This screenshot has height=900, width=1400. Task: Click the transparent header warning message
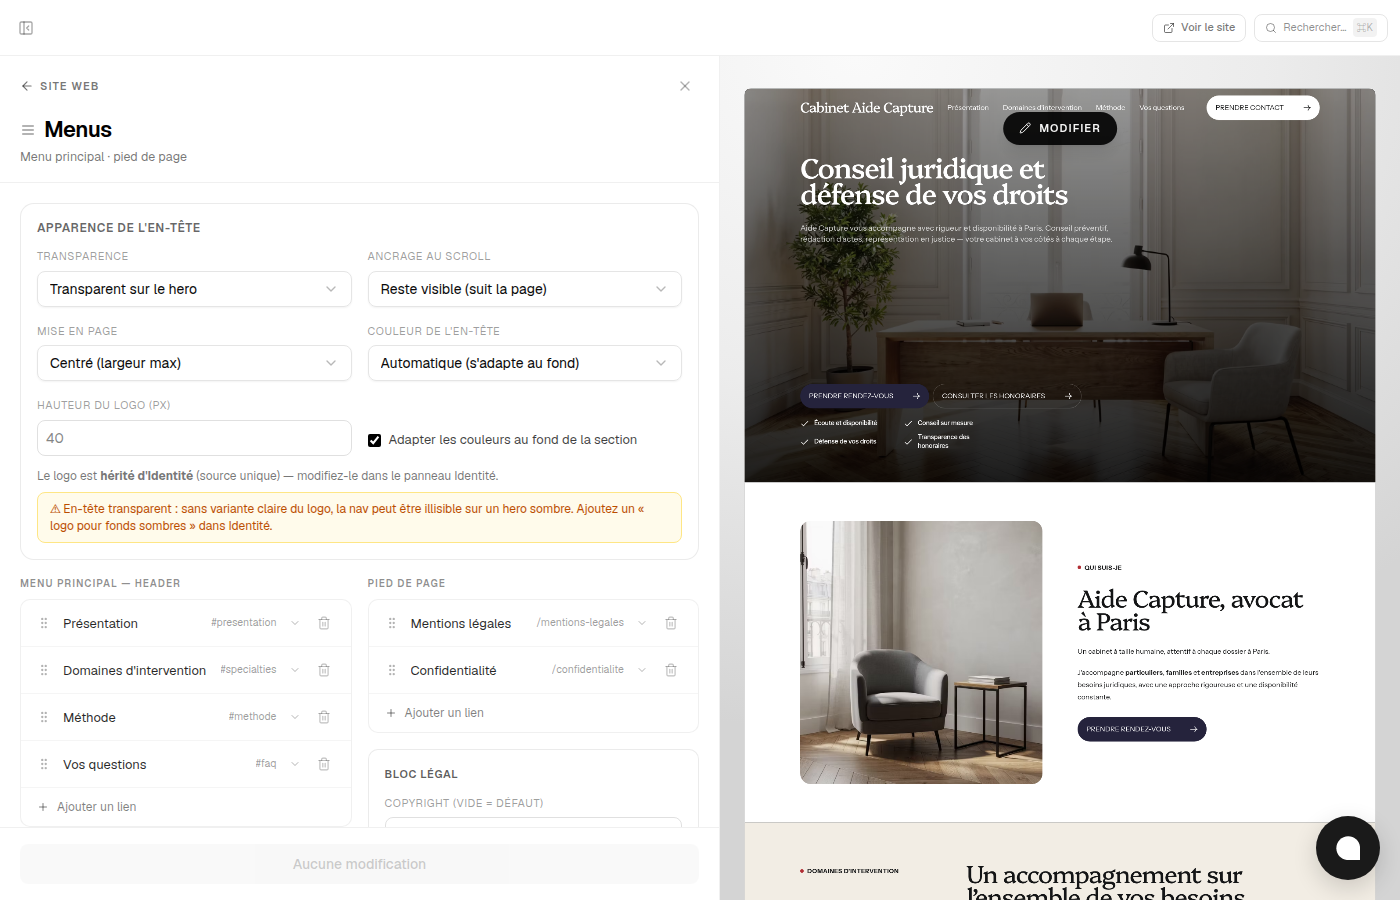(359, 517)
